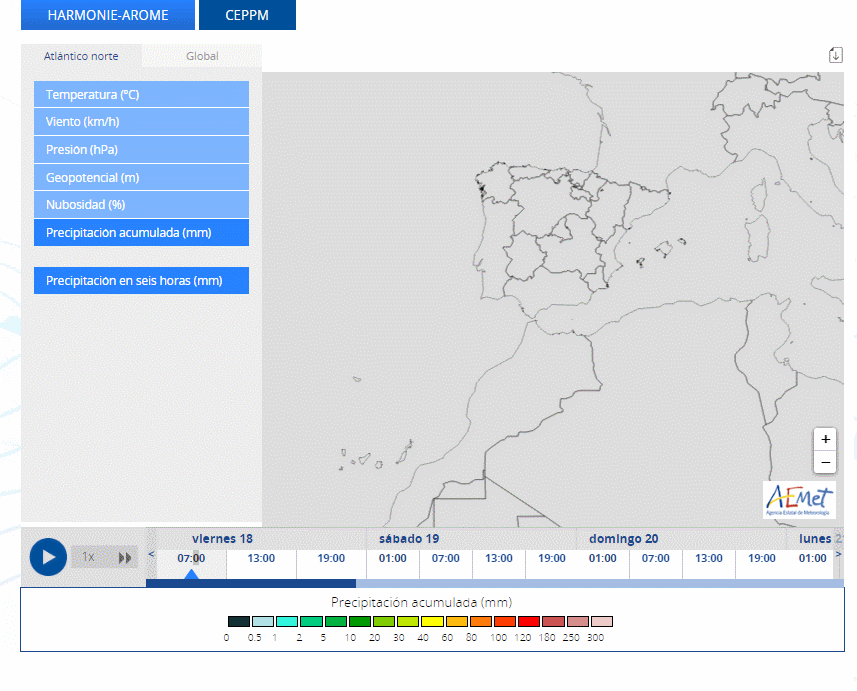The image size is (857, 691).
Task: Click the fast-forward speed icon
Action: (125, 557)
